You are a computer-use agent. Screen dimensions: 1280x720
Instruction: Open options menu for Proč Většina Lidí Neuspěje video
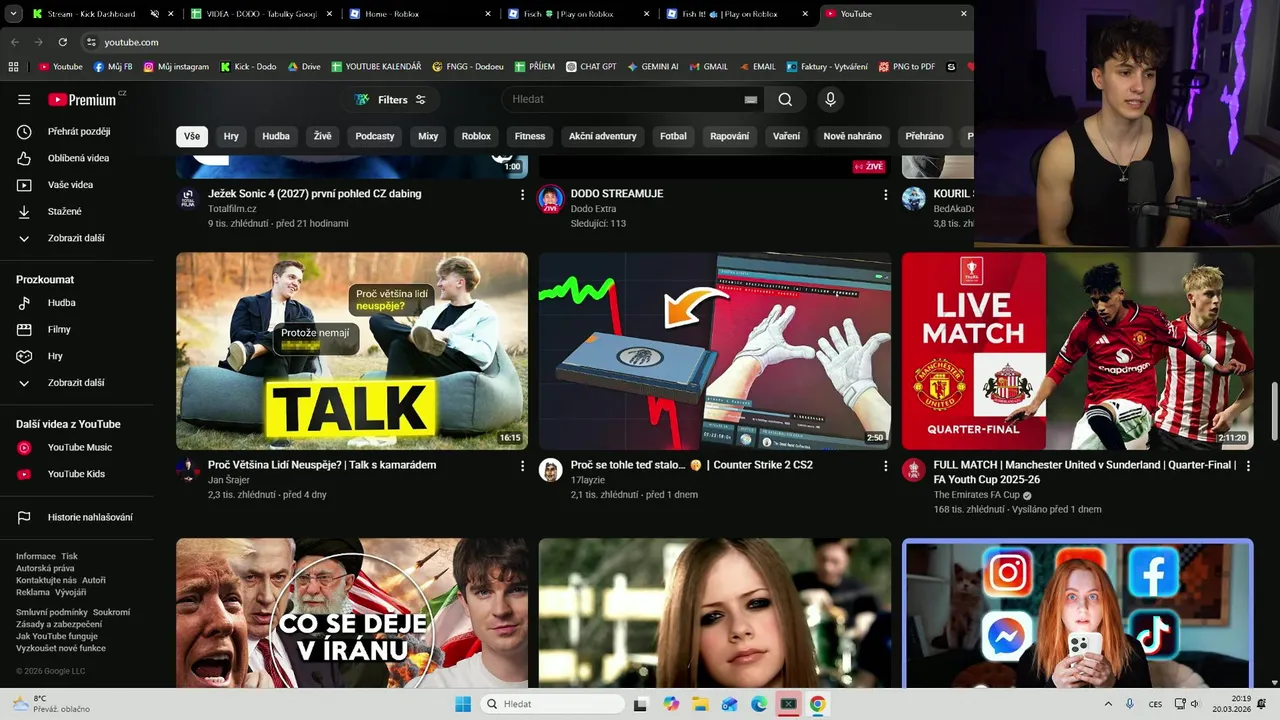coord(522,466)
